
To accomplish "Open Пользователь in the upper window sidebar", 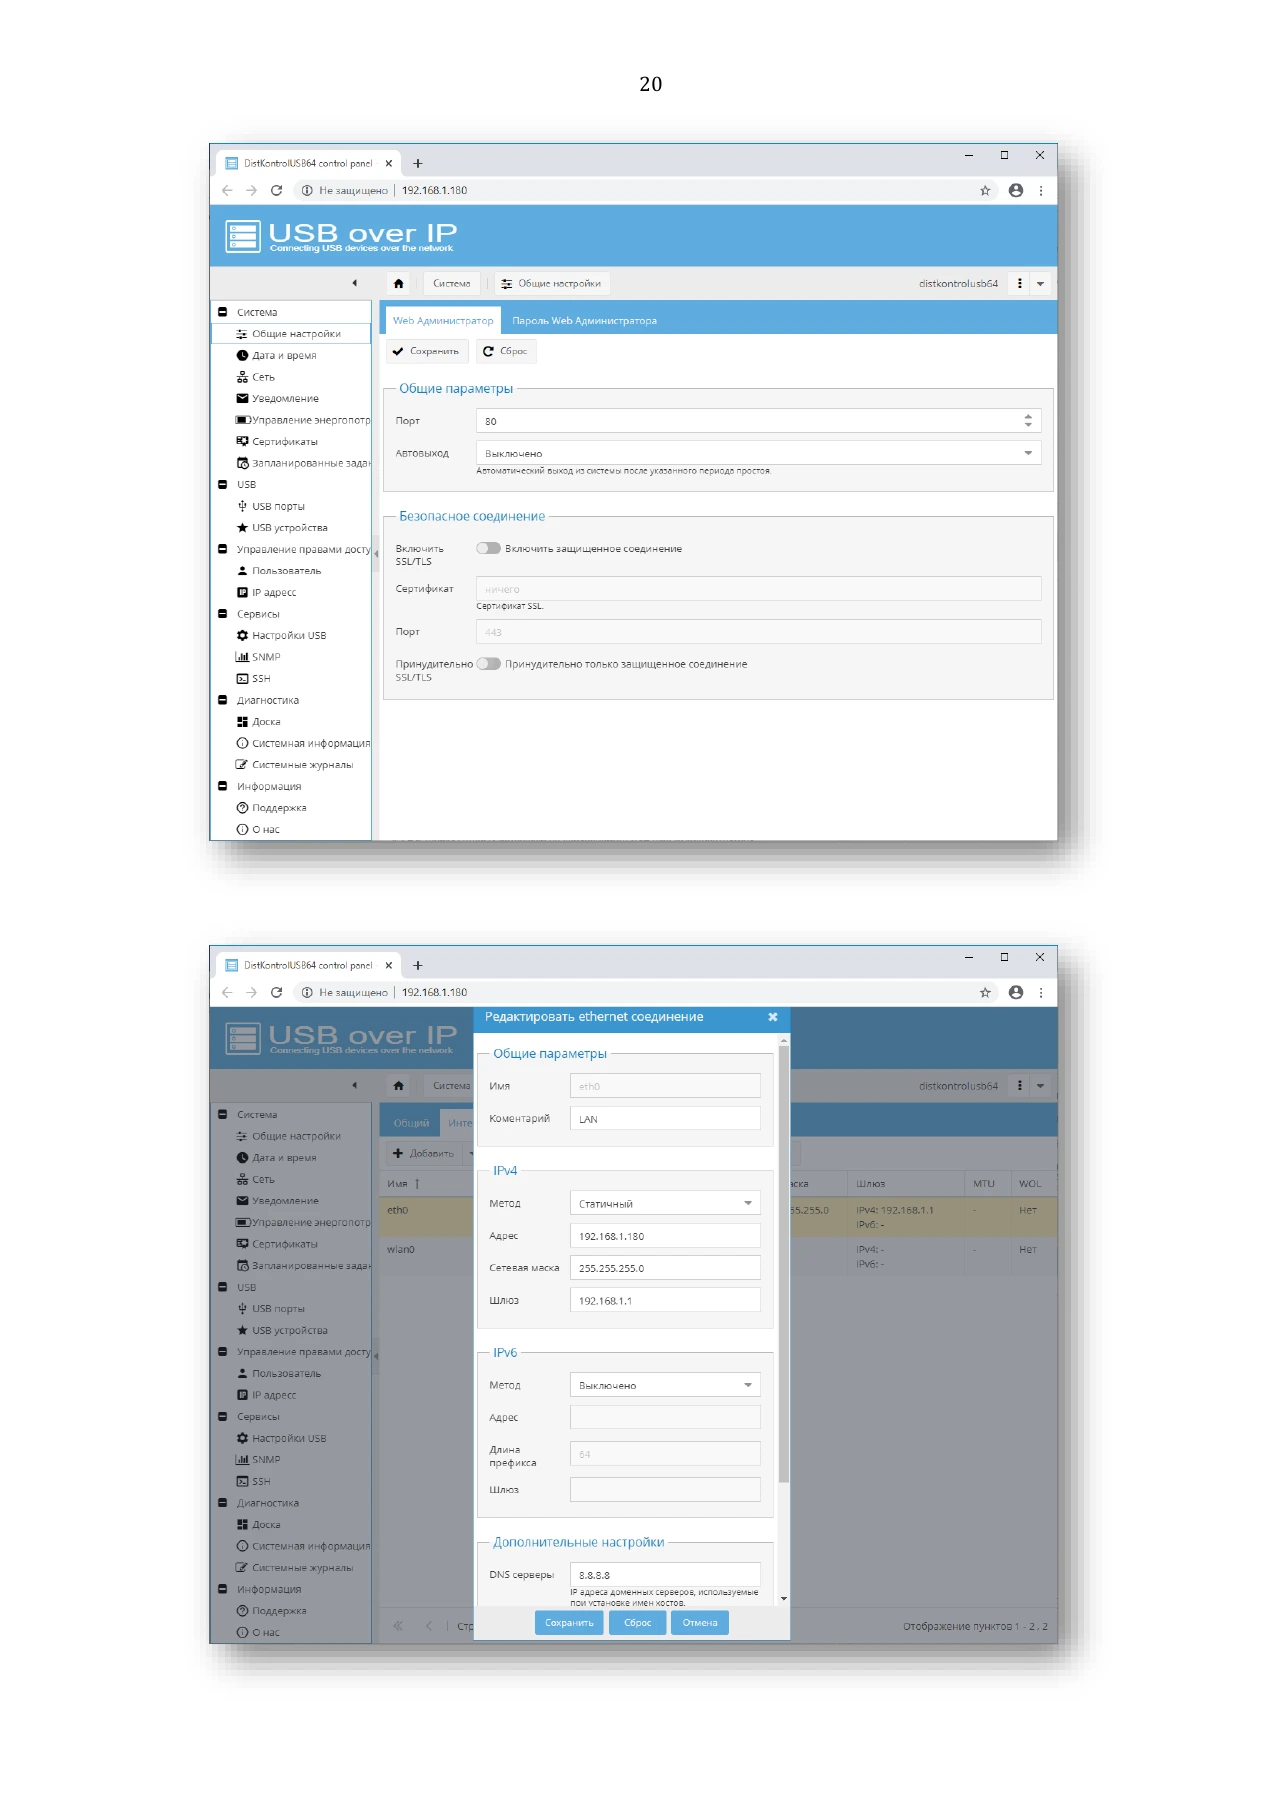I will pyautogui.click(x=286, y=571).
